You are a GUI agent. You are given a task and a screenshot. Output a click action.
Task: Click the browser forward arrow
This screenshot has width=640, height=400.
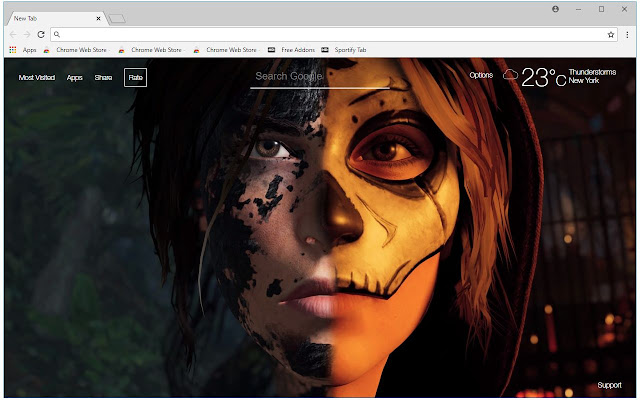(x=27, y=35)
